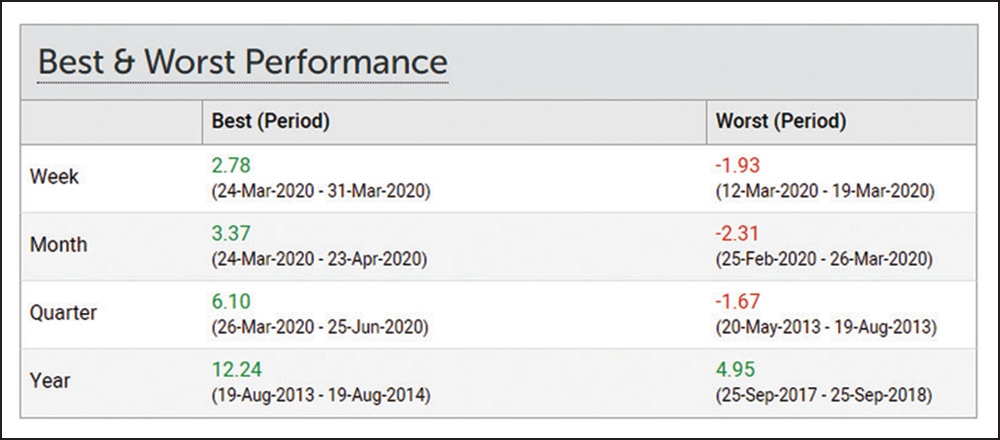Select the best month value 3.37
This screenshot has height=440, width=1000.
point(229,235)
